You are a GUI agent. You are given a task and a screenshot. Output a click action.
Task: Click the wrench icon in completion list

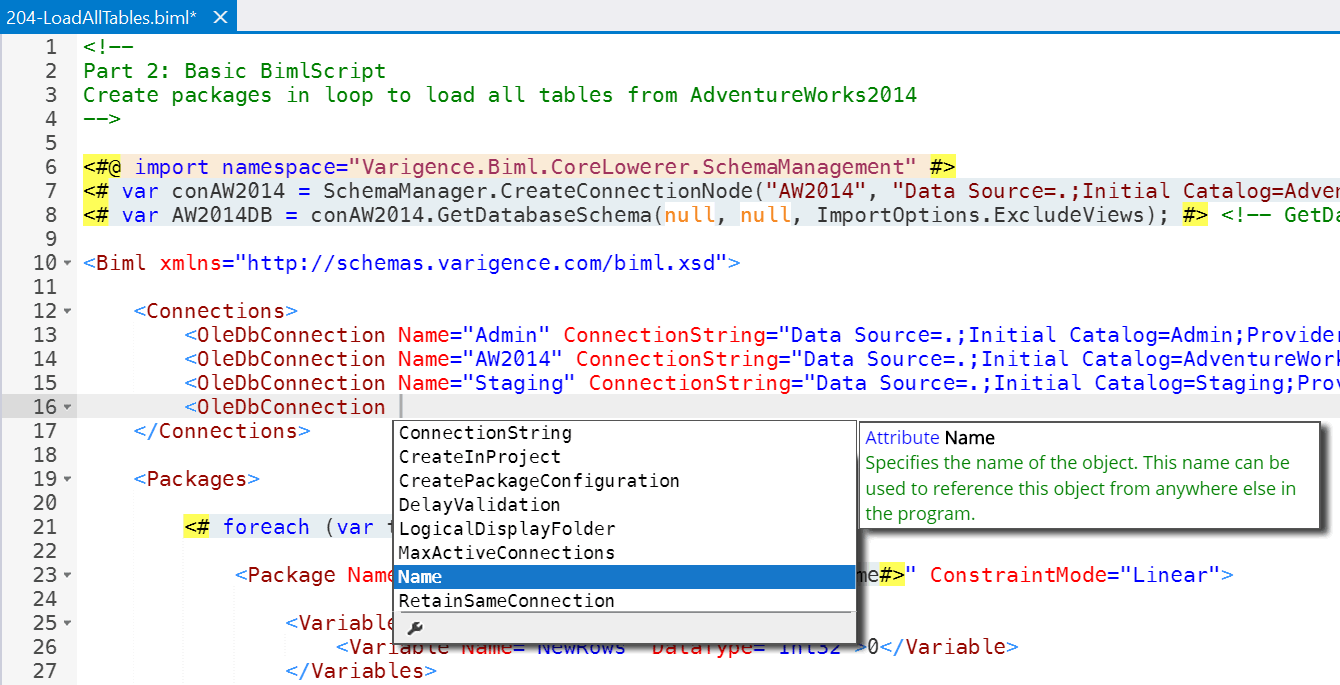pos(415,627)
